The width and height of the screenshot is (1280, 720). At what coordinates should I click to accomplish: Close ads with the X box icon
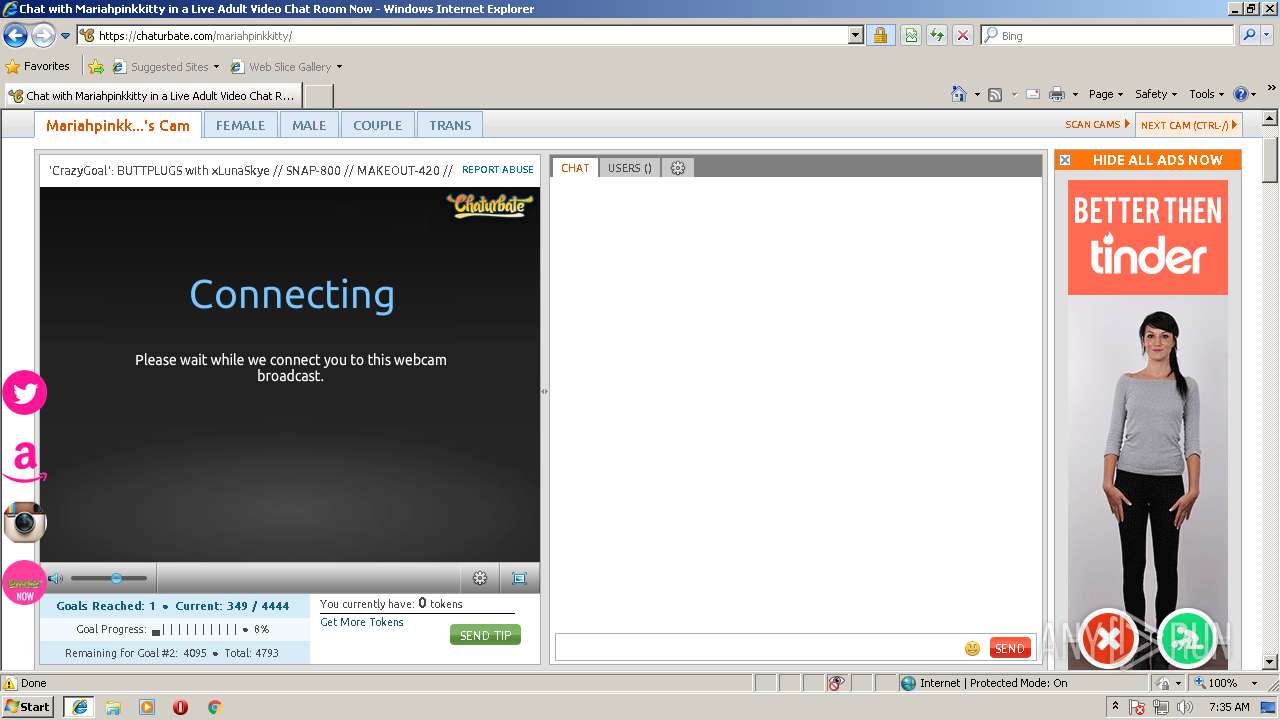click(x=1065, y=160)
